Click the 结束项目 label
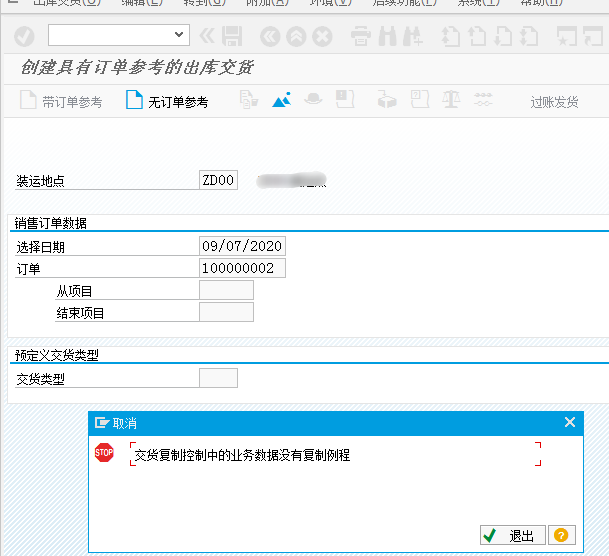This screenshot has width=609, height=556. [x=80, y=313]
